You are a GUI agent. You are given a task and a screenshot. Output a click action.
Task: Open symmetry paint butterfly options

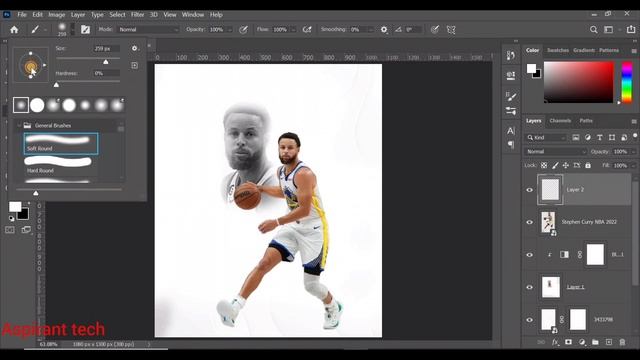pyautogui.click(x=451, y=29)
